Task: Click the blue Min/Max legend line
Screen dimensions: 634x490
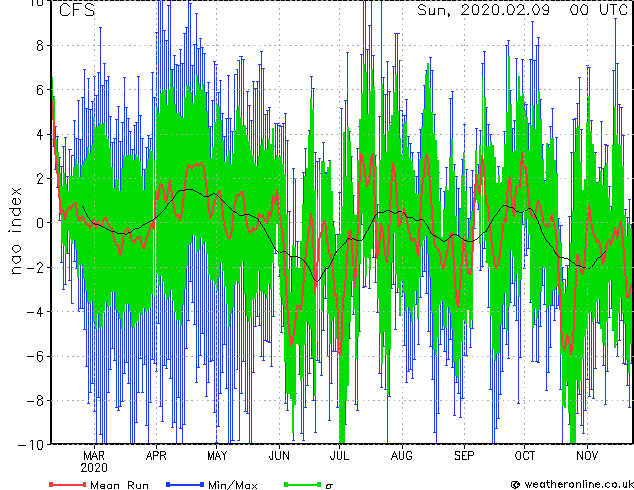Action: pos(185,484)
